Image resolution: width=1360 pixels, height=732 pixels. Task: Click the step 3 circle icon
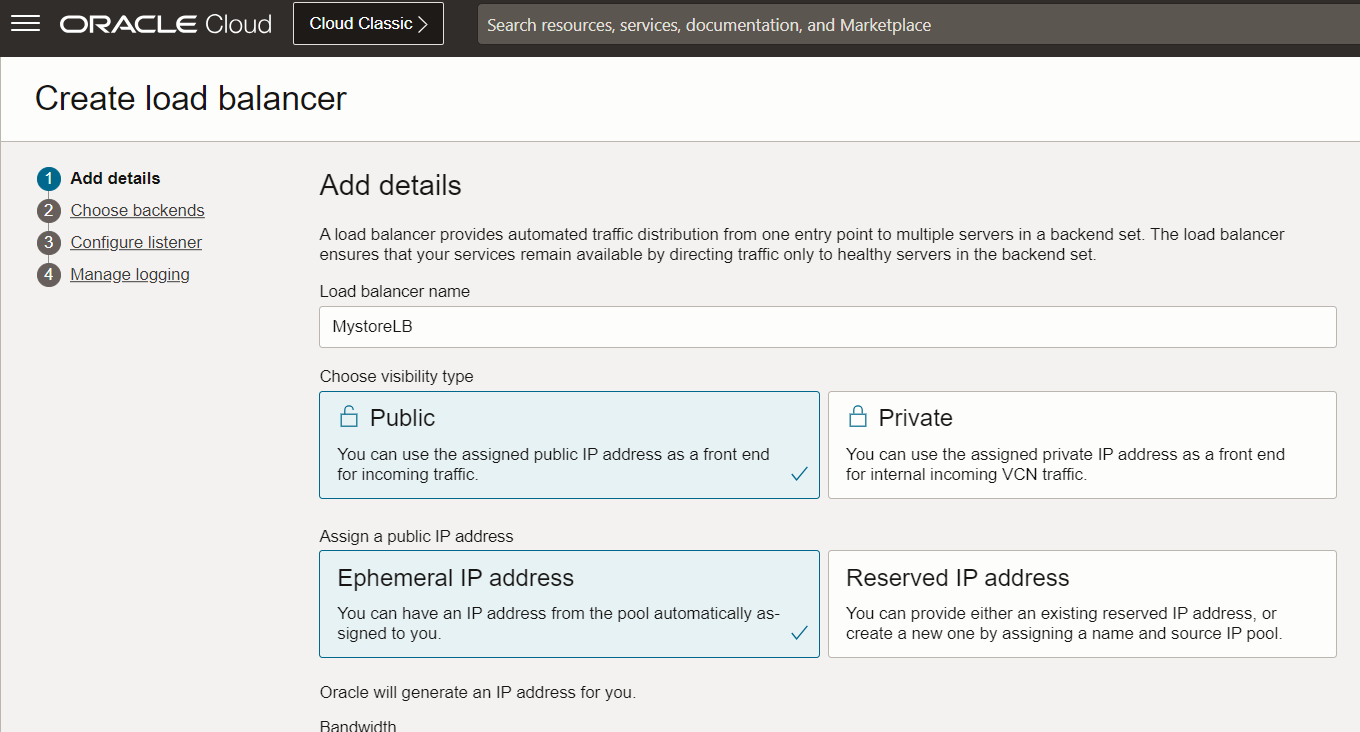pyautogui.click(x=49, y=243)
